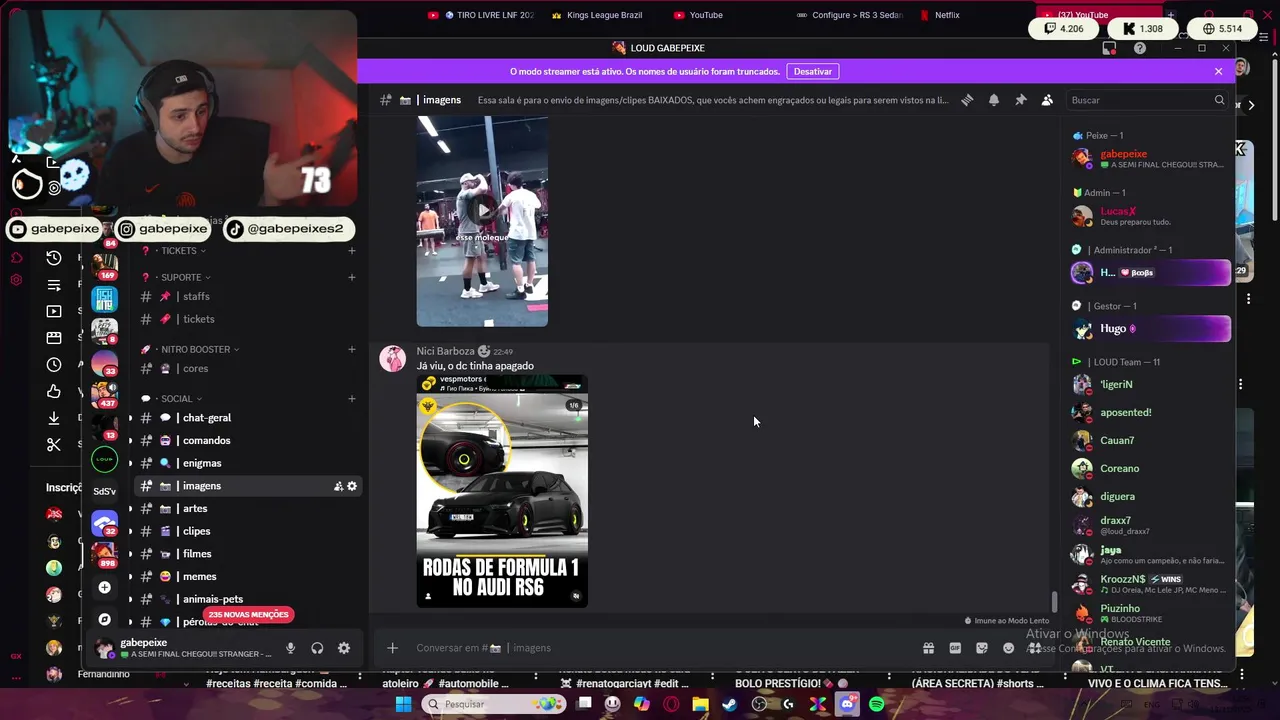Toggle headphones deafen in user panel
This screenshot has width=1280, height=720.
point(317,648)
